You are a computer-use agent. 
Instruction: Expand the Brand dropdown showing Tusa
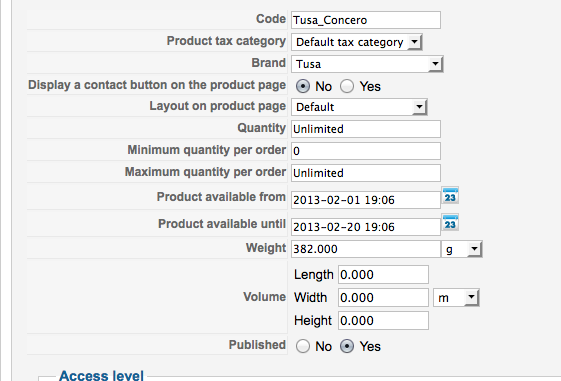point(367,64)
